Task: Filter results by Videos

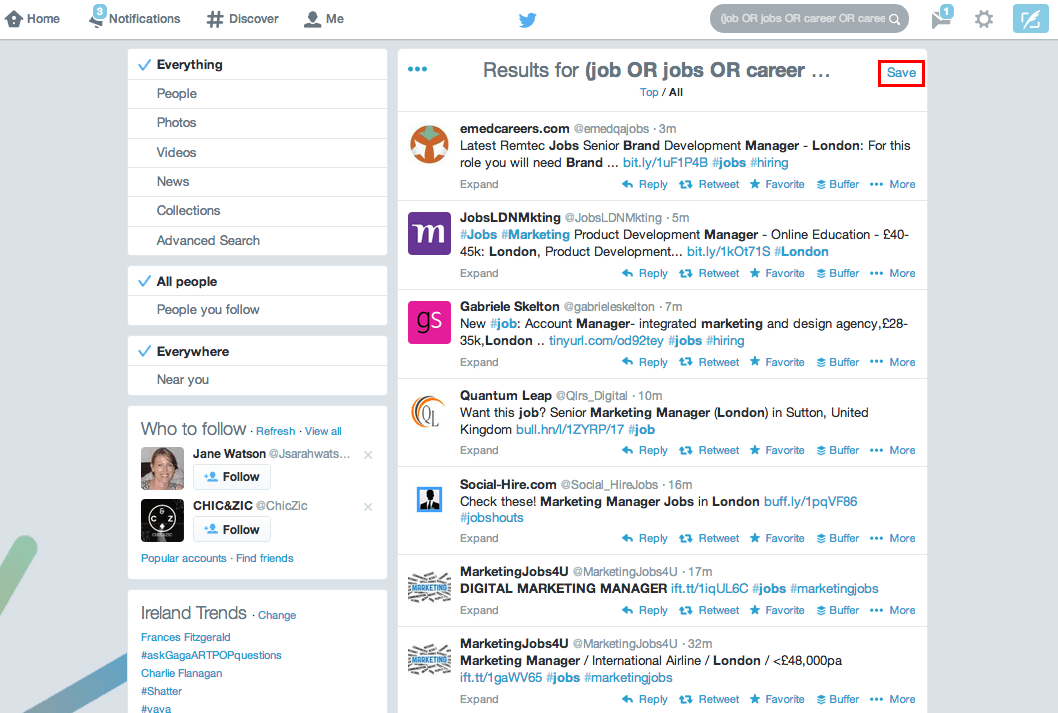Action: click(257, 152)
